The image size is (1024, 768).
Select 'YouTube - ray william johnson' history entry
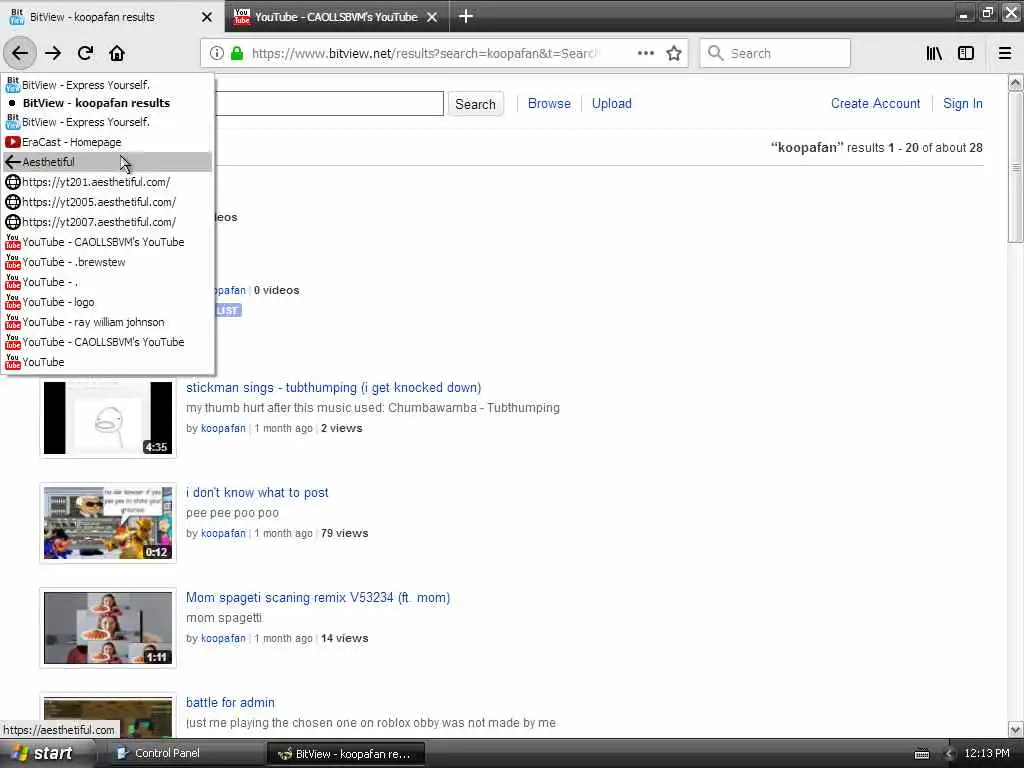point(108,322)
